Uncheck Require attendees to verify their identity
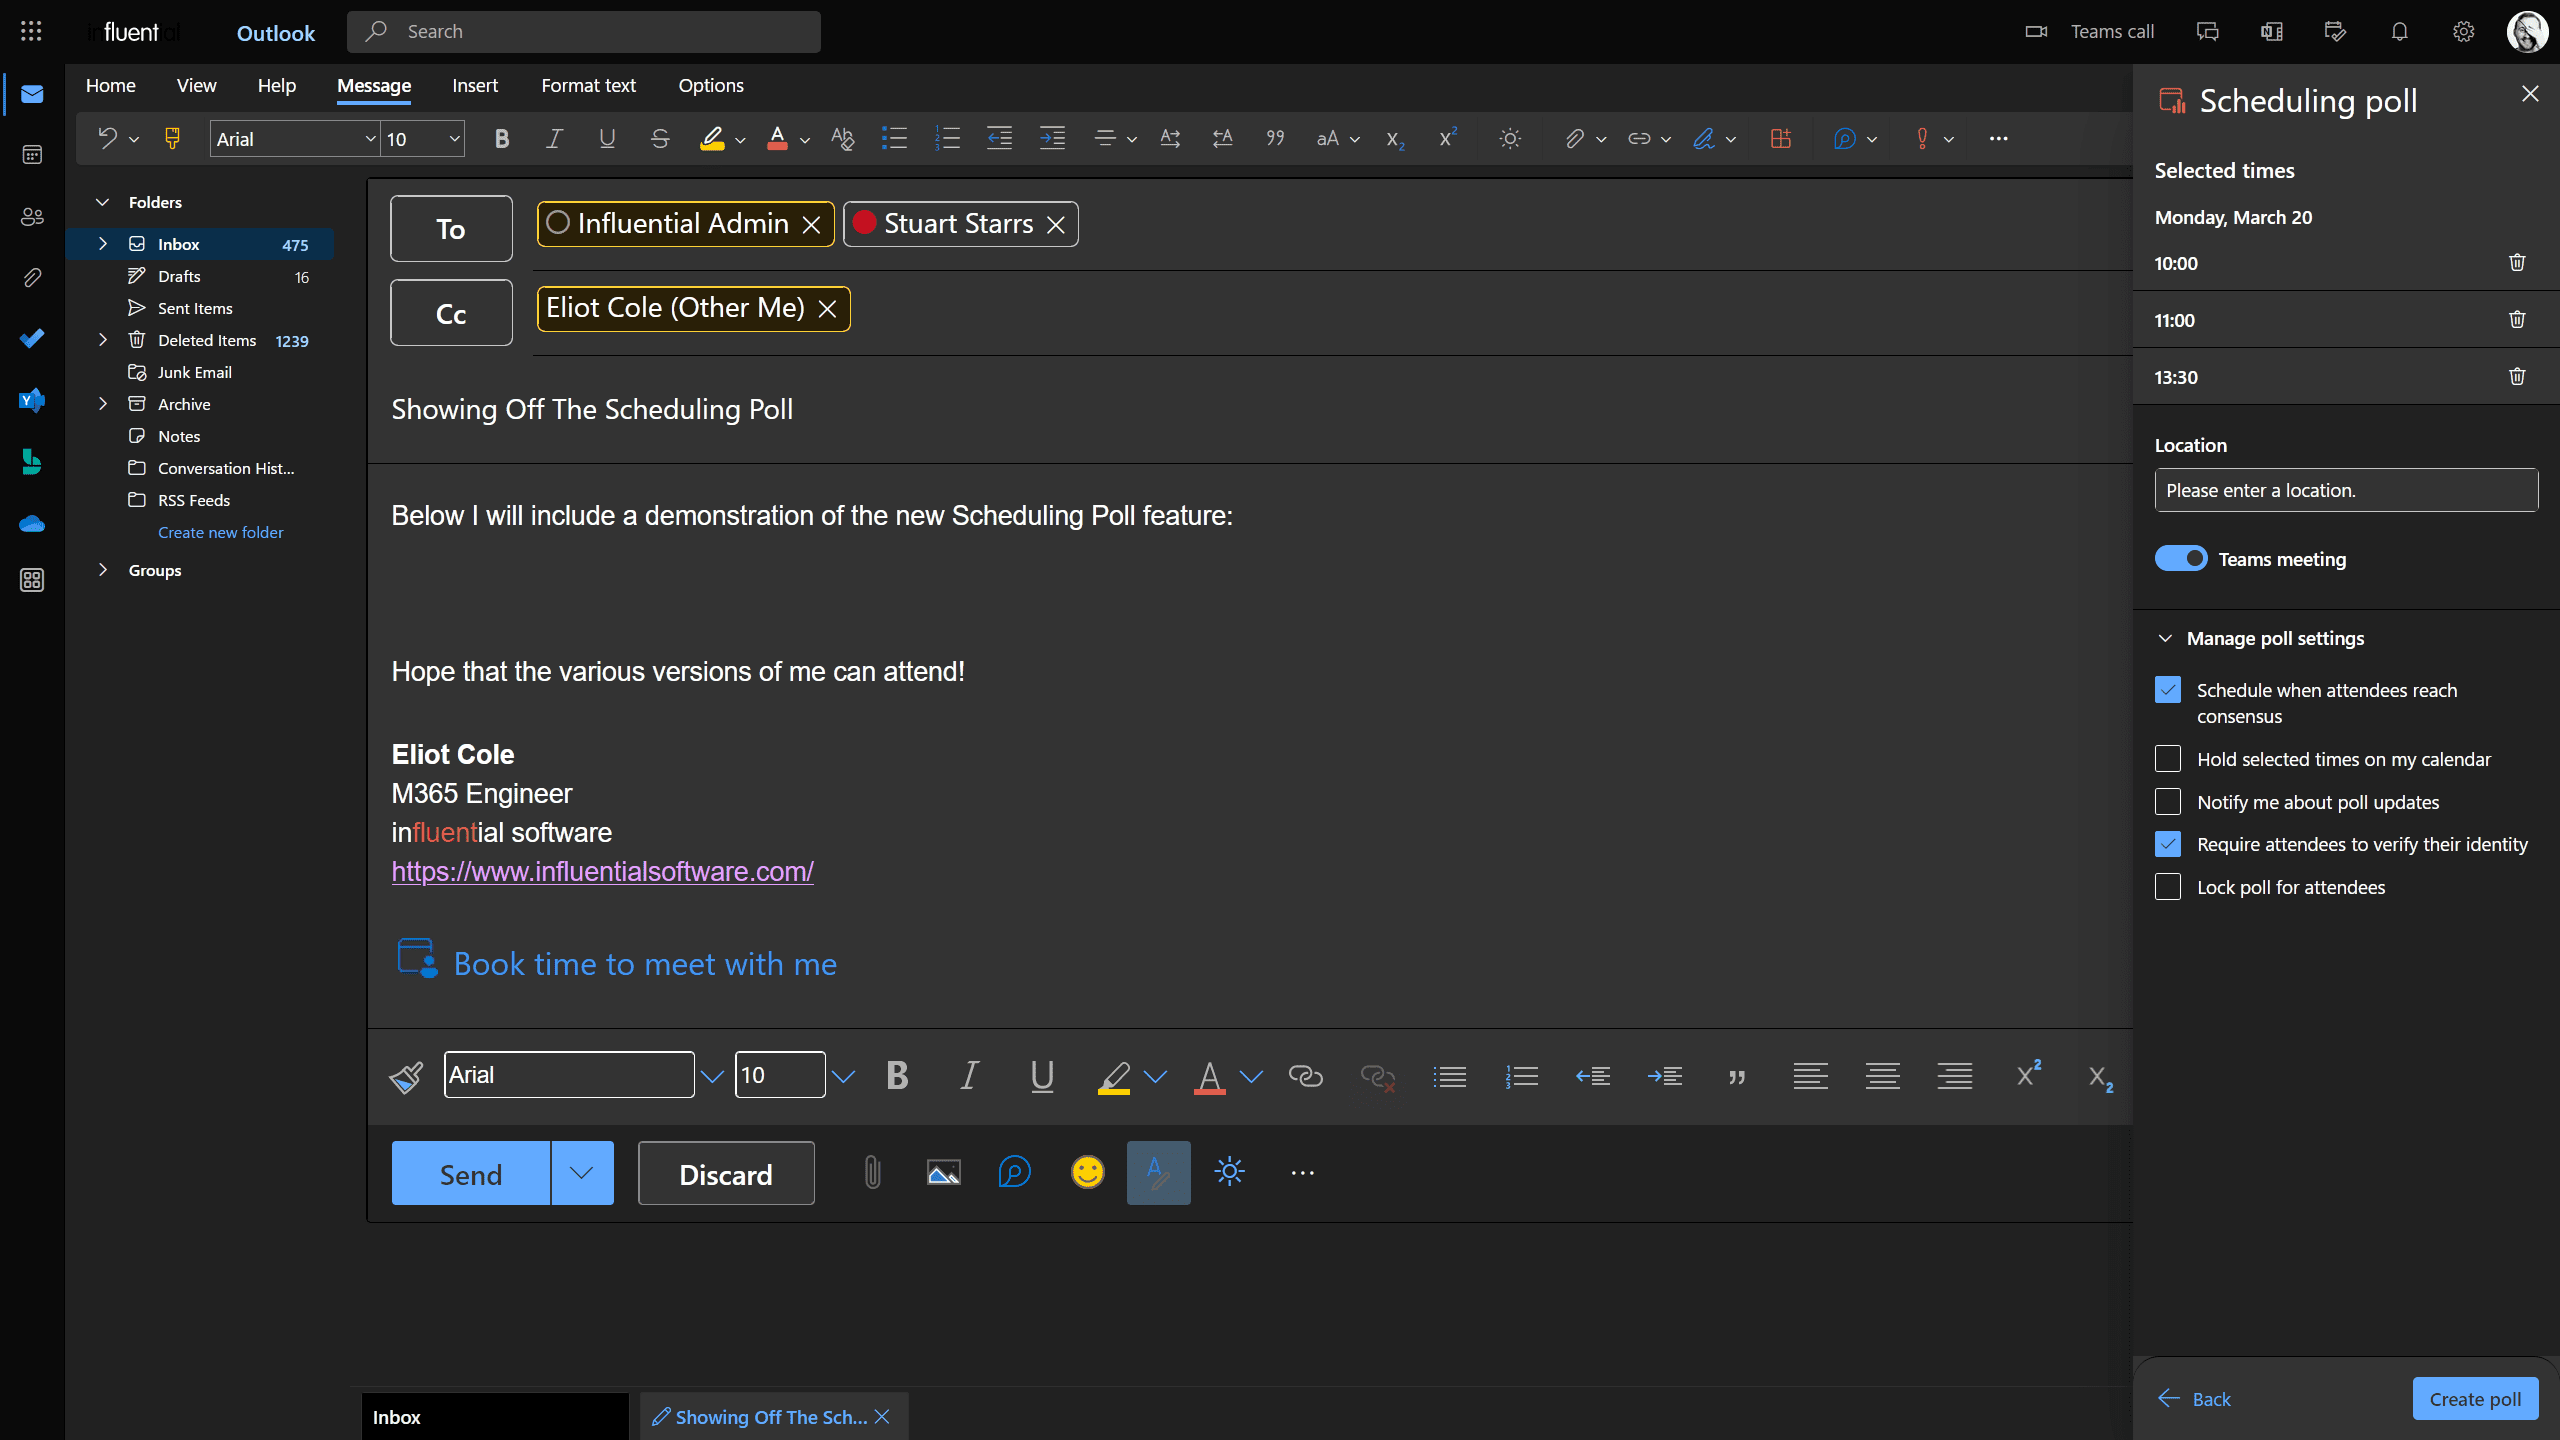 click(2167, 844)
